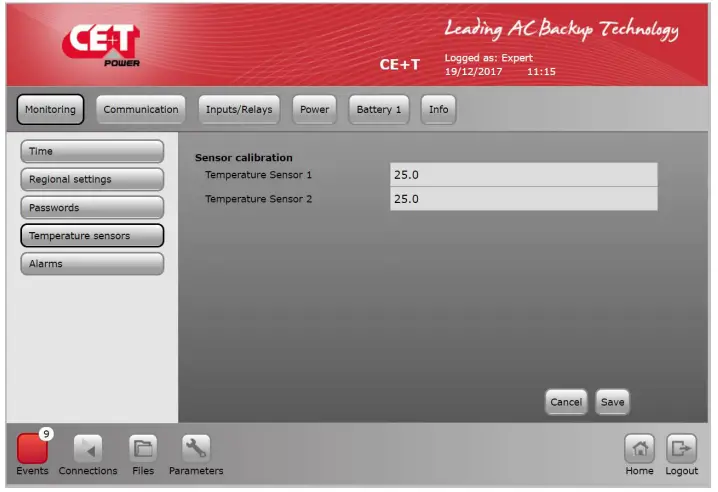Open the Info tab
The height and width of the screenshot is (492, 718).
[x=438, y=109]
